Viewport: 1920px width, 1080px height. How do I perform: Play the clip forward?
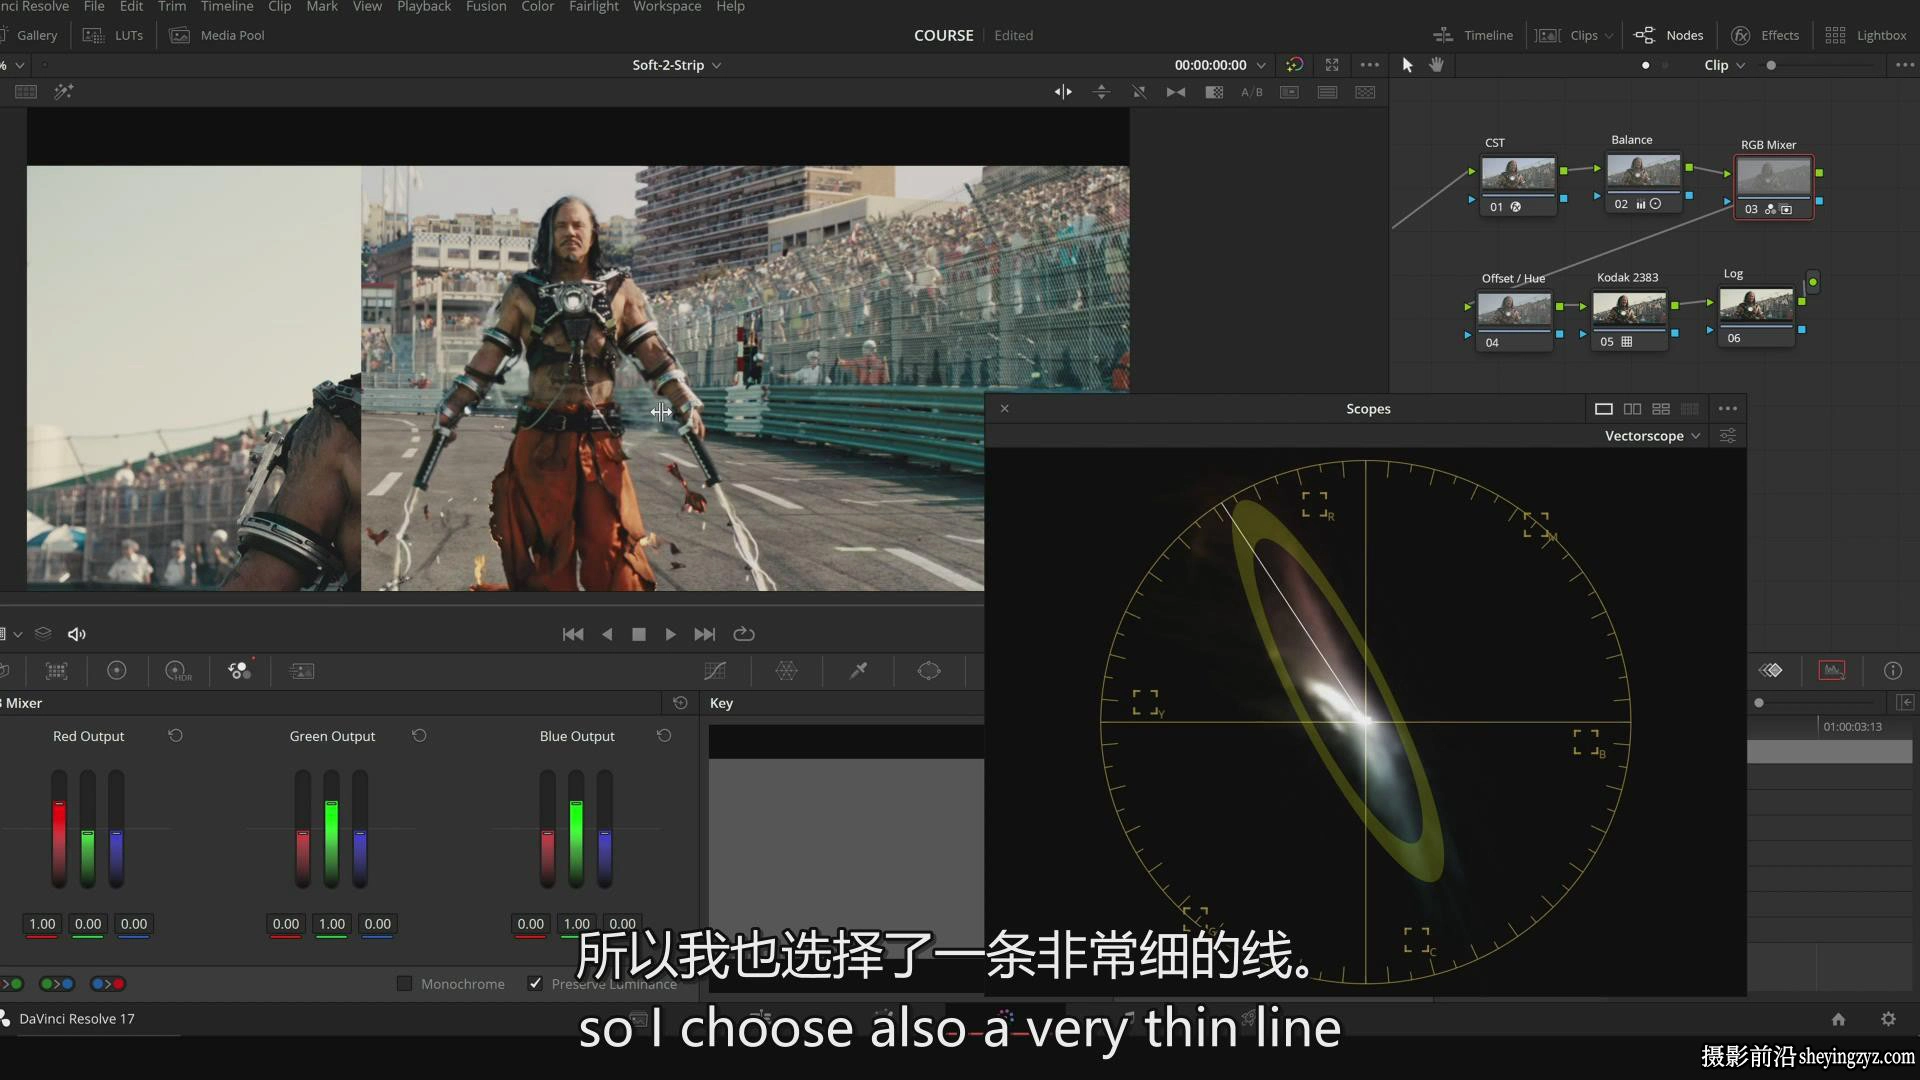pyautogui.click(x=670, y=634)
